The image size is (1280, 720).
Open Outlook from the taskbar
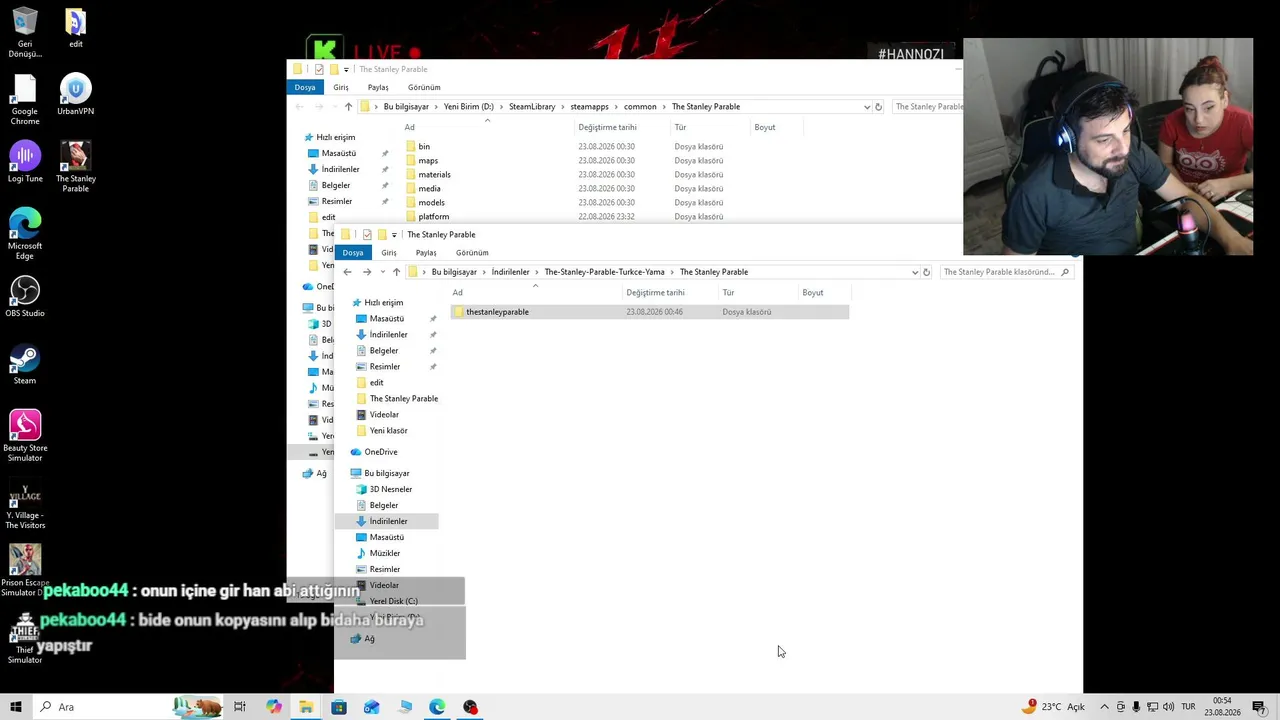[372, 707]
